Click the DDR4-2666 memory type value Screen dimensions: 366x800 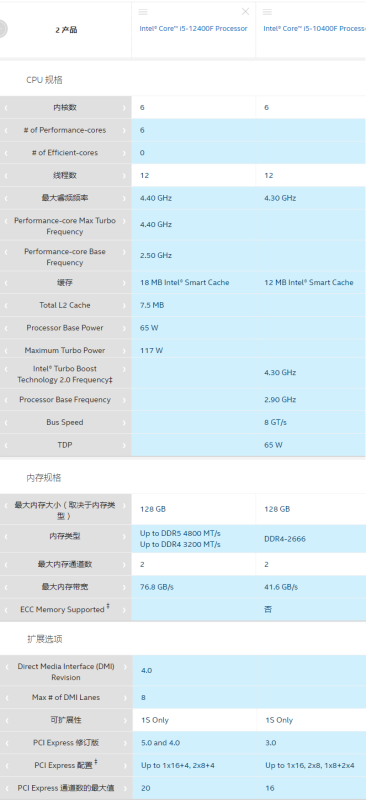pos(285,539)
